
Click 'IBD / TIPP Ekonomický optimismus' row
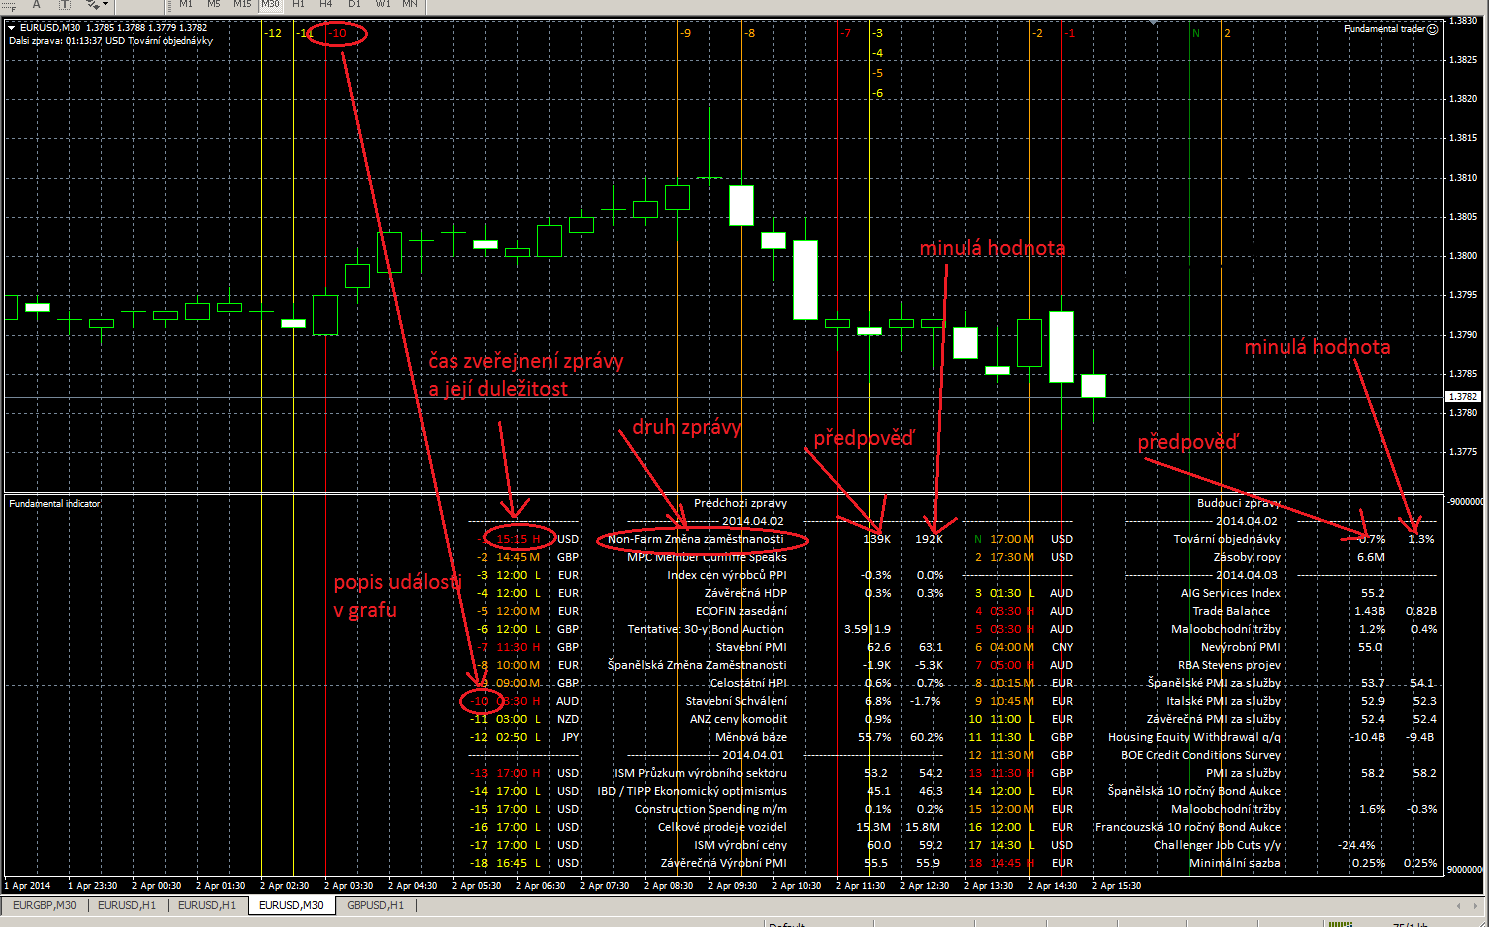(x=692, y=791)
